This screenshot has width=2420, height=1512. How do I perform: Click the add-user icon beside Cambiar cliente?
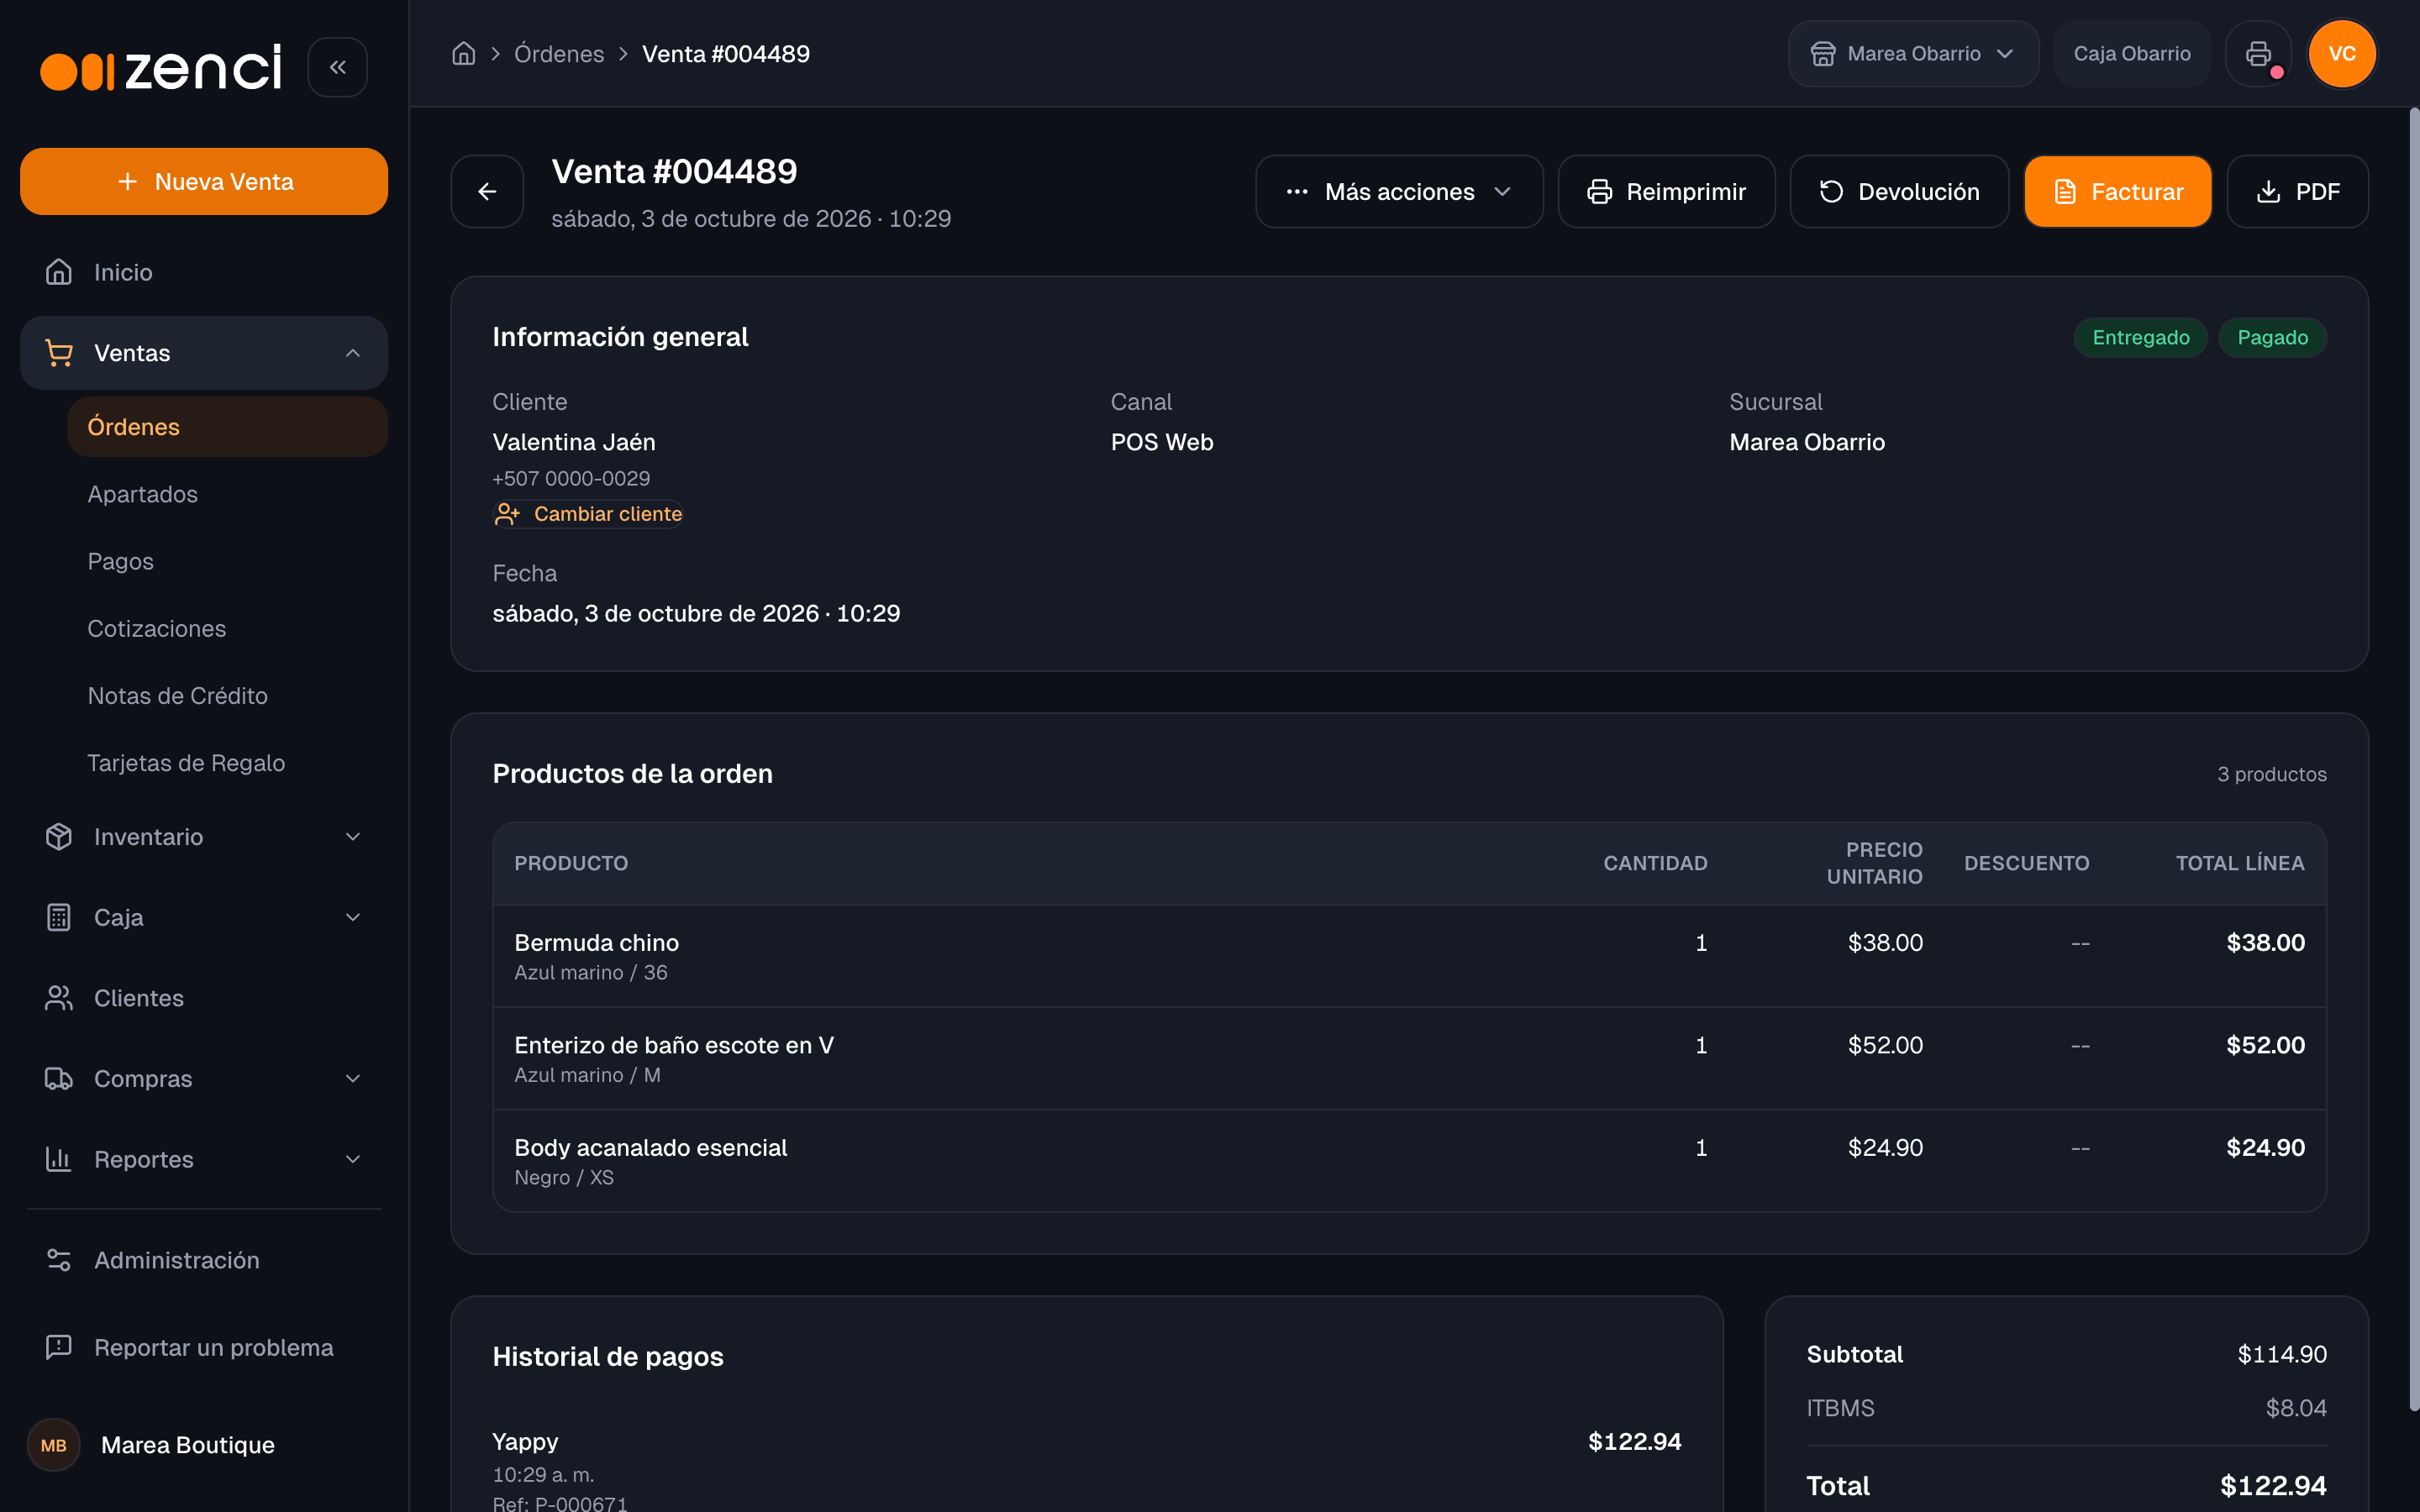click(x=507, y=514)
